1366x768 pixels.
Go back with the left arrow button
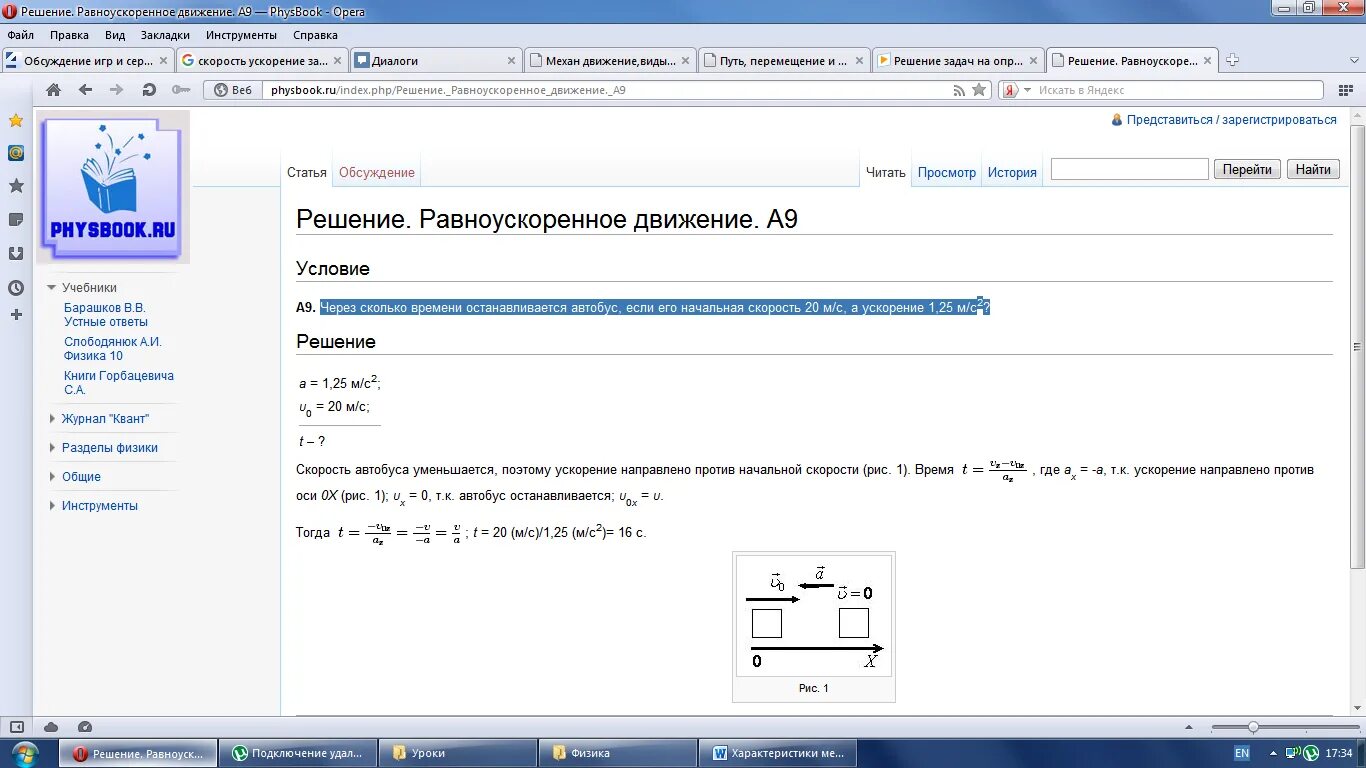[86, 90]
